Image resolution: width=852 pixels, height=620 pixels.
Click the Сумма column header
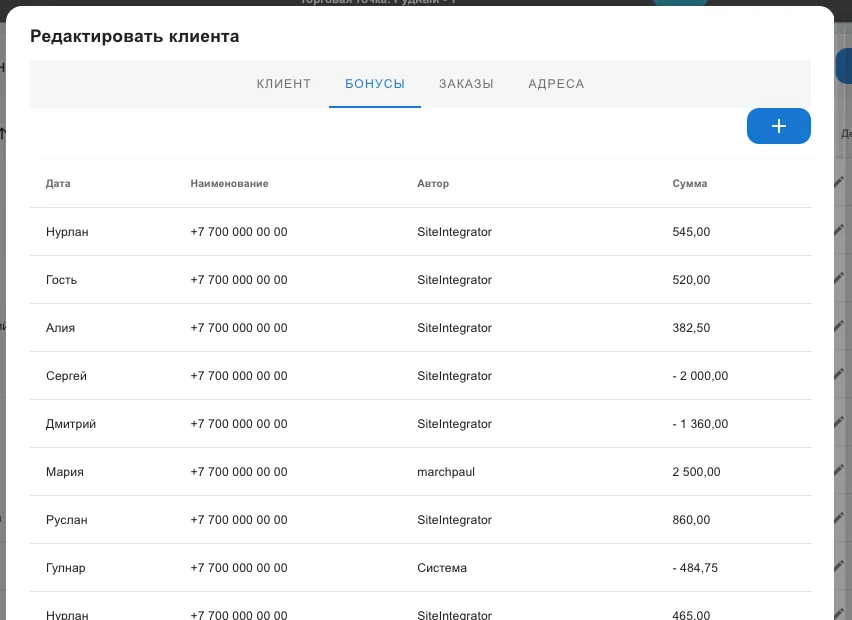(690, 184)
